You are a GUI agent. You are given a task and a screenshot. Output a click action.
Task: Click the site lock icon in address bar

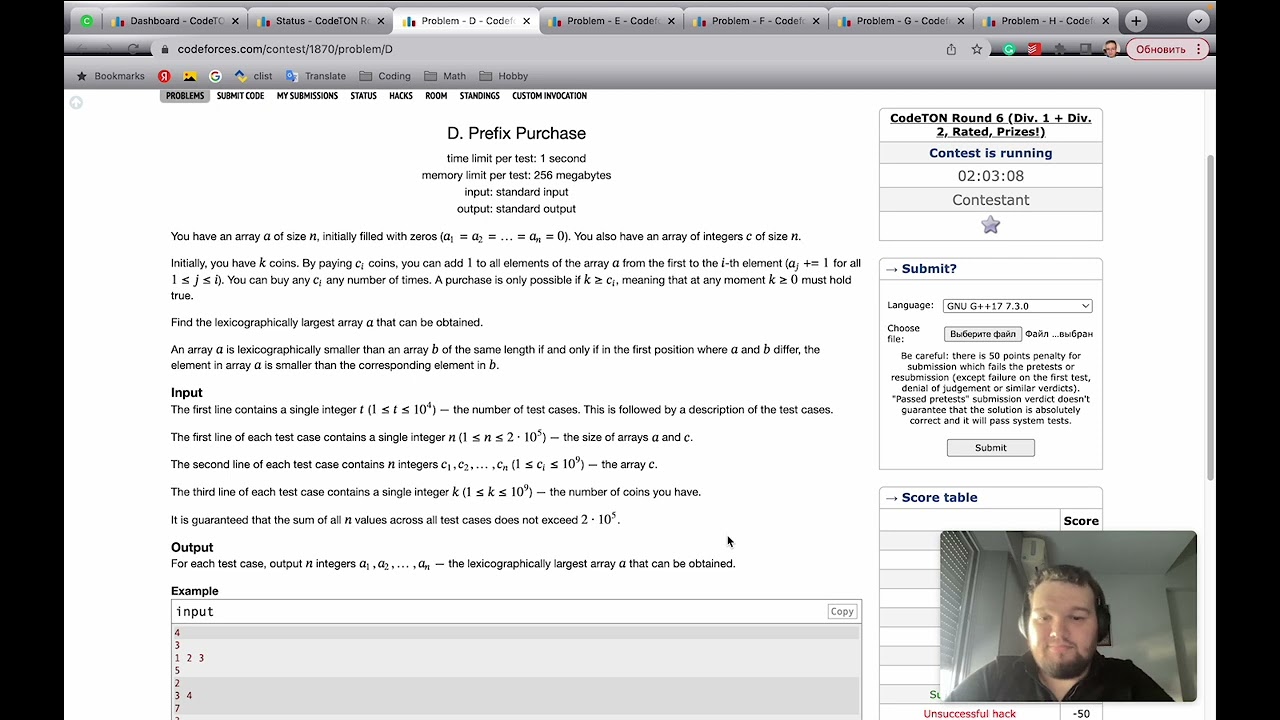(x=164, y=49)
